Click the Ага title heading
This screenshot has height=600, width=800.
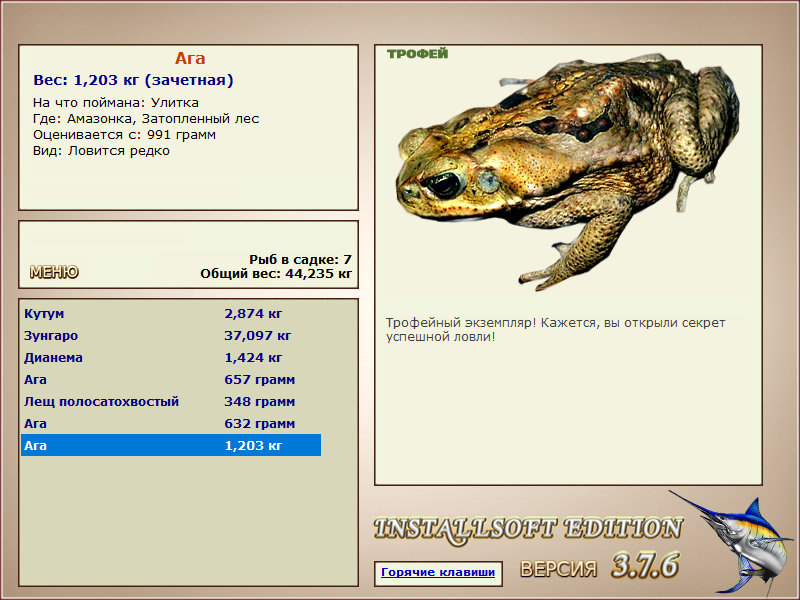[190, 58]
